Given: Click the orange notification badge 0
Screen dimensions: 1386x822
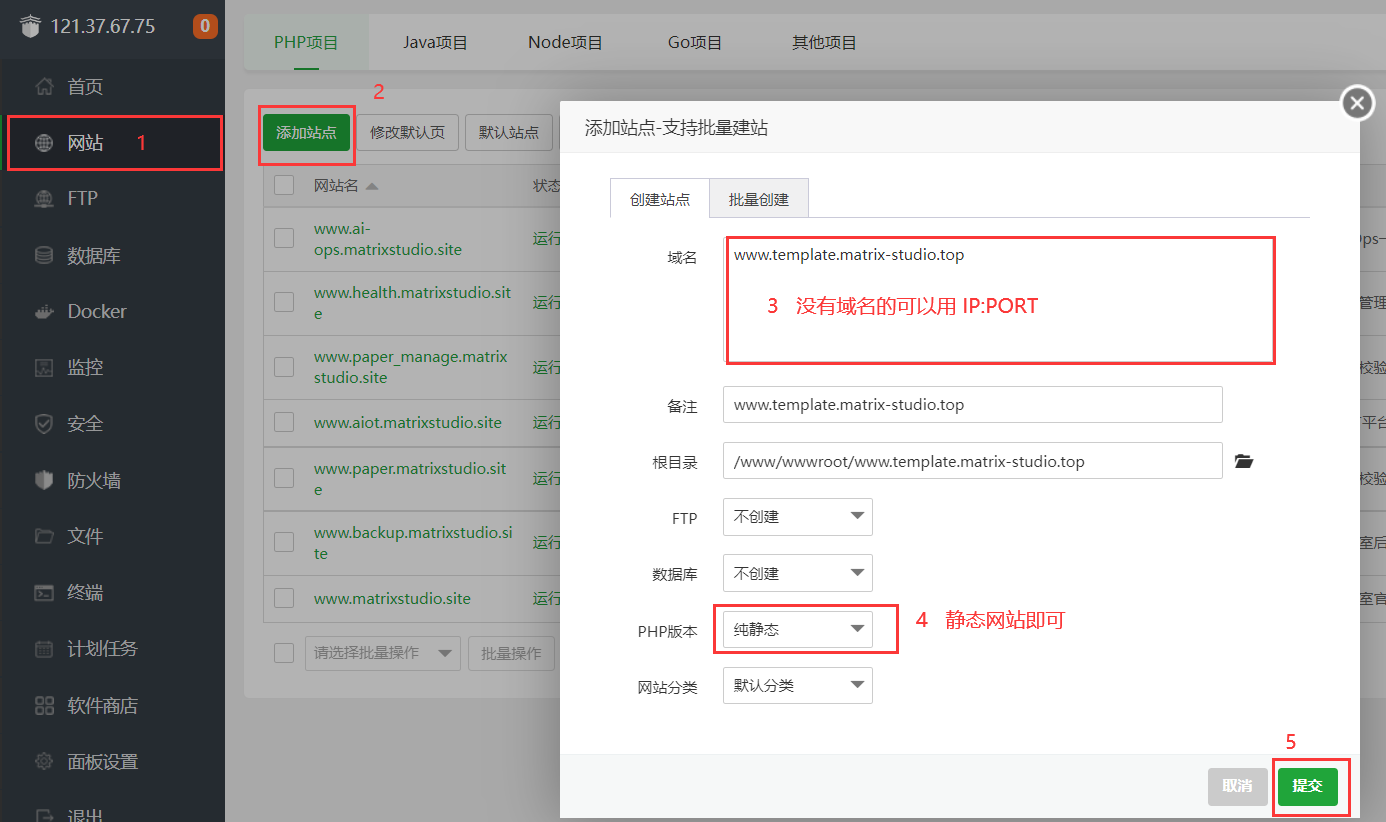Looking at the screenshot, I should point(205,26).
